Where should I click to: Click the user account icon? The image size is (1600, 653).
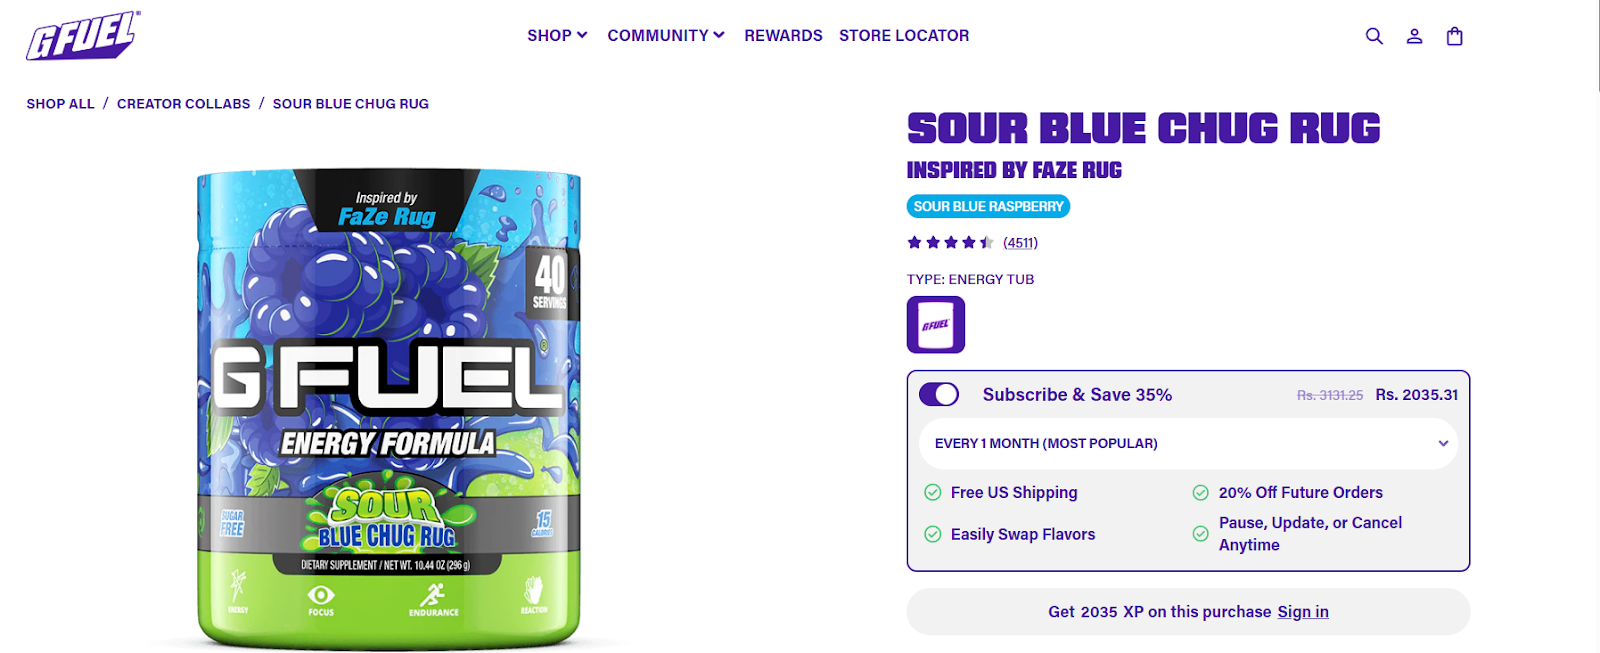click(x=1414, y=36)
